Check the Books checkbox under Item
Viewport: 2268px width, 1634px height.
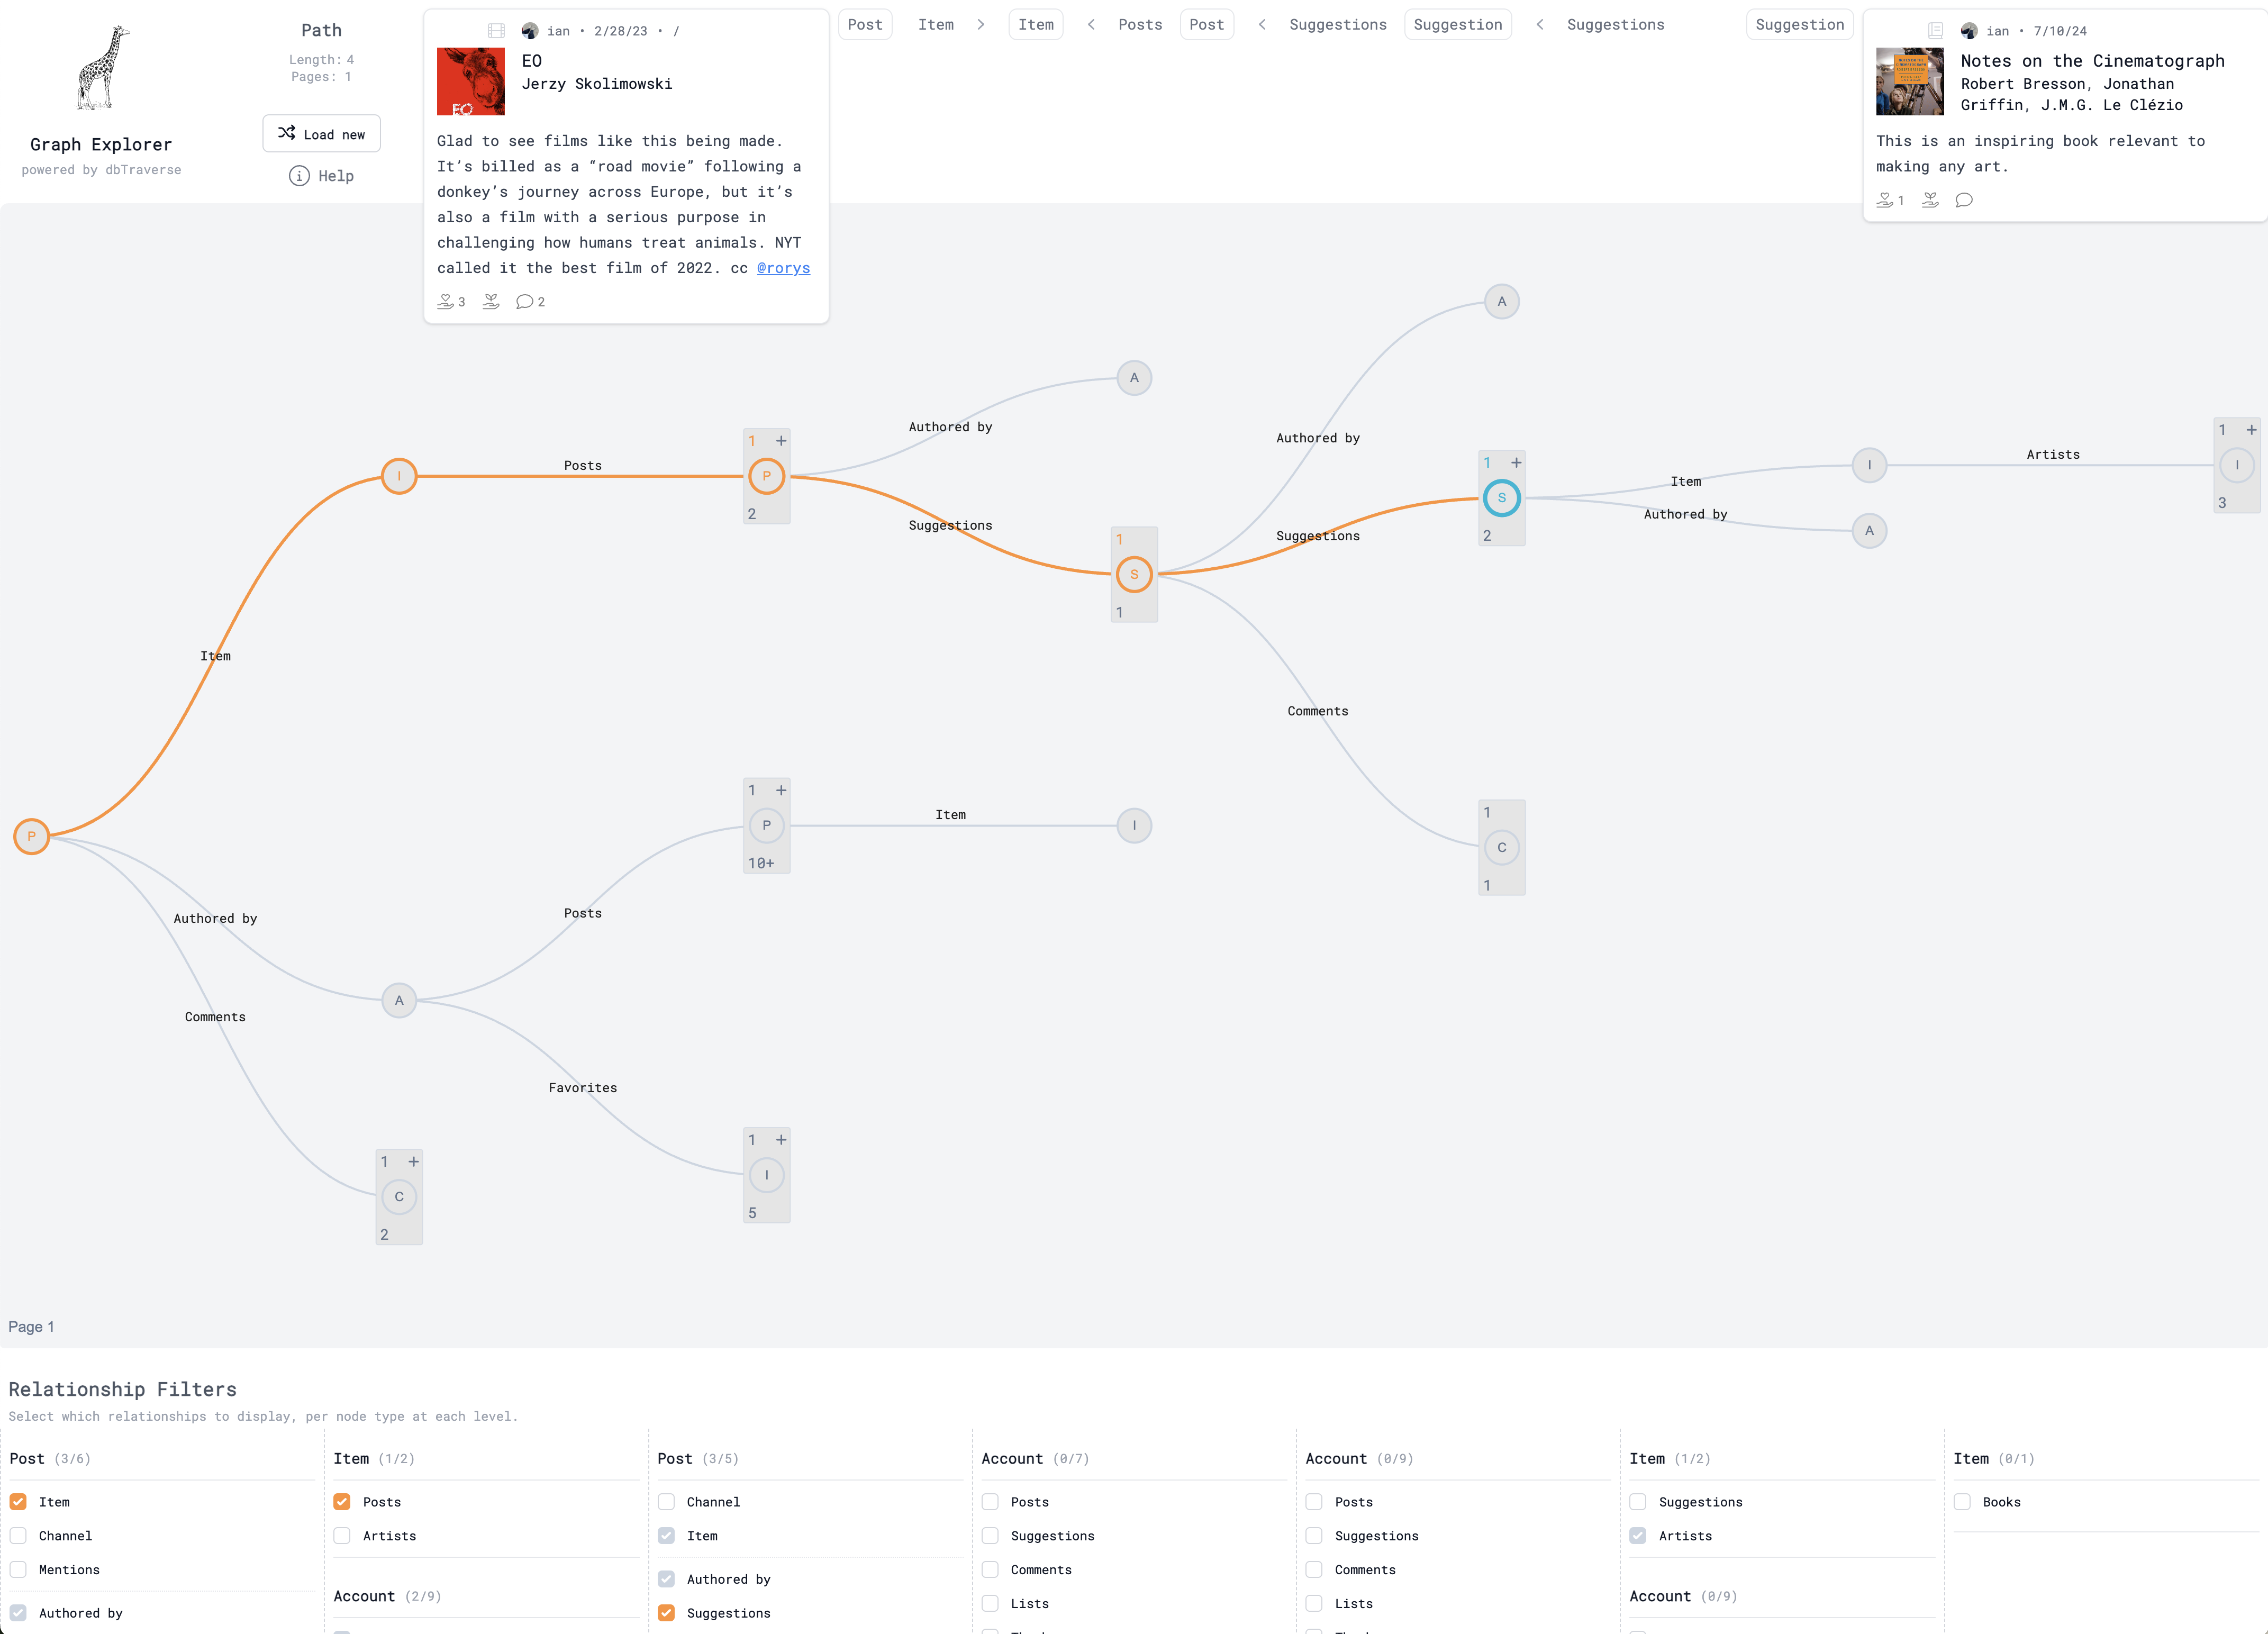pos(1963,1502)
